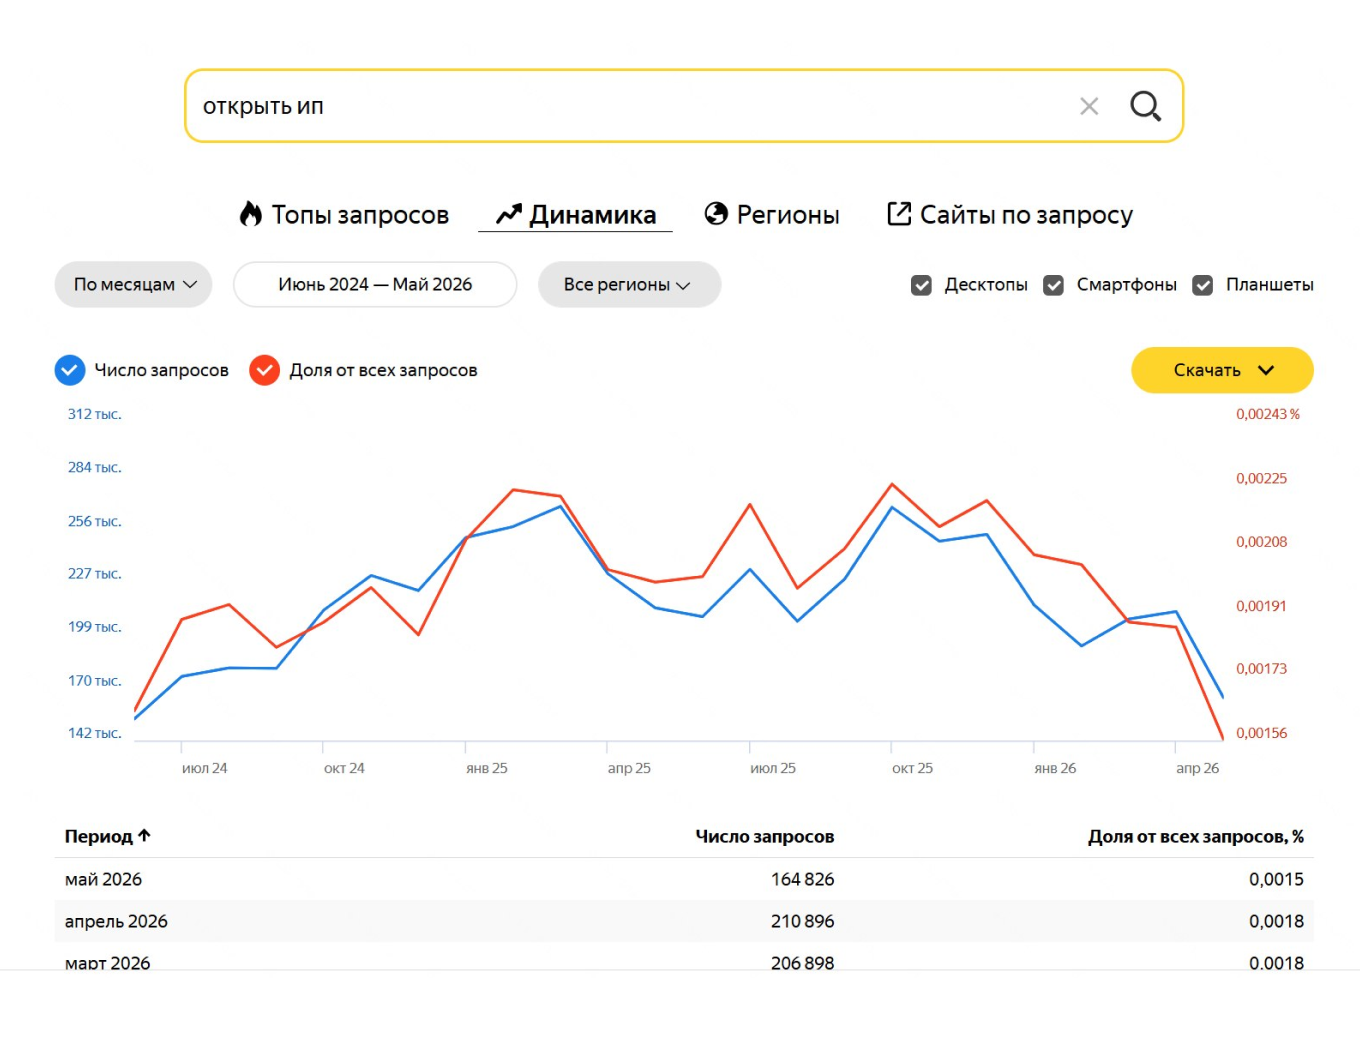This screenshot has width=1360, height=1038.
Task: Toggle the red Доля от всех запросов series
Action: tap(264, 370)
